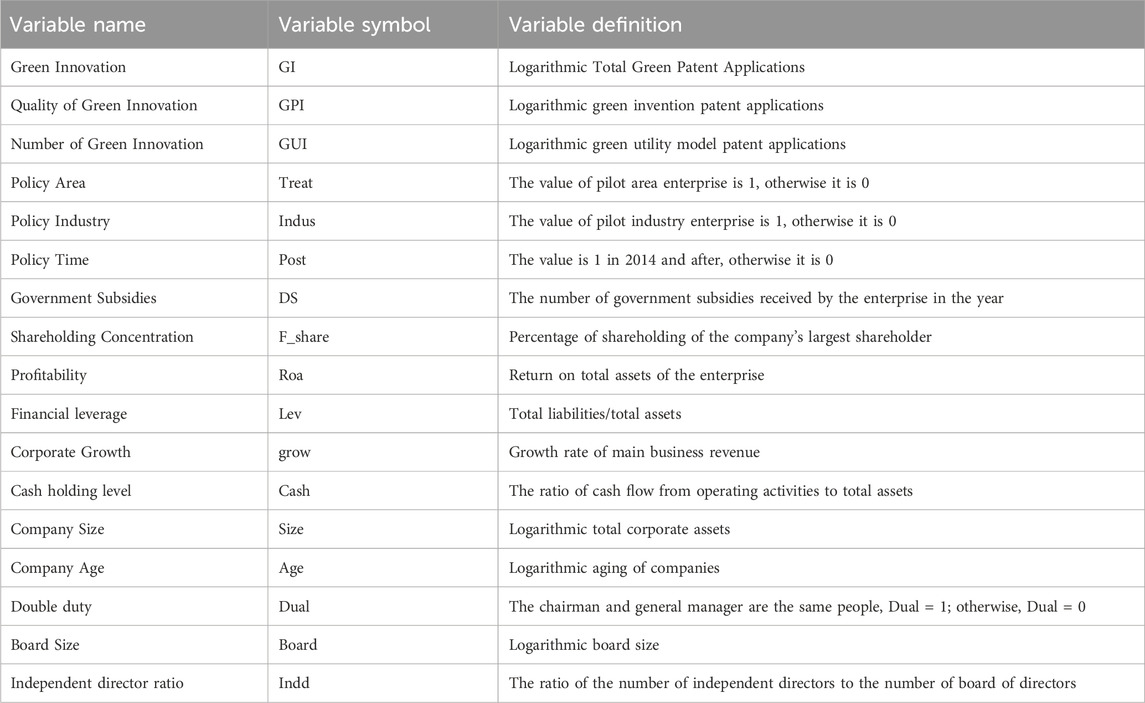Click the 'grow' variable symbol

click(x=294, y=453)
